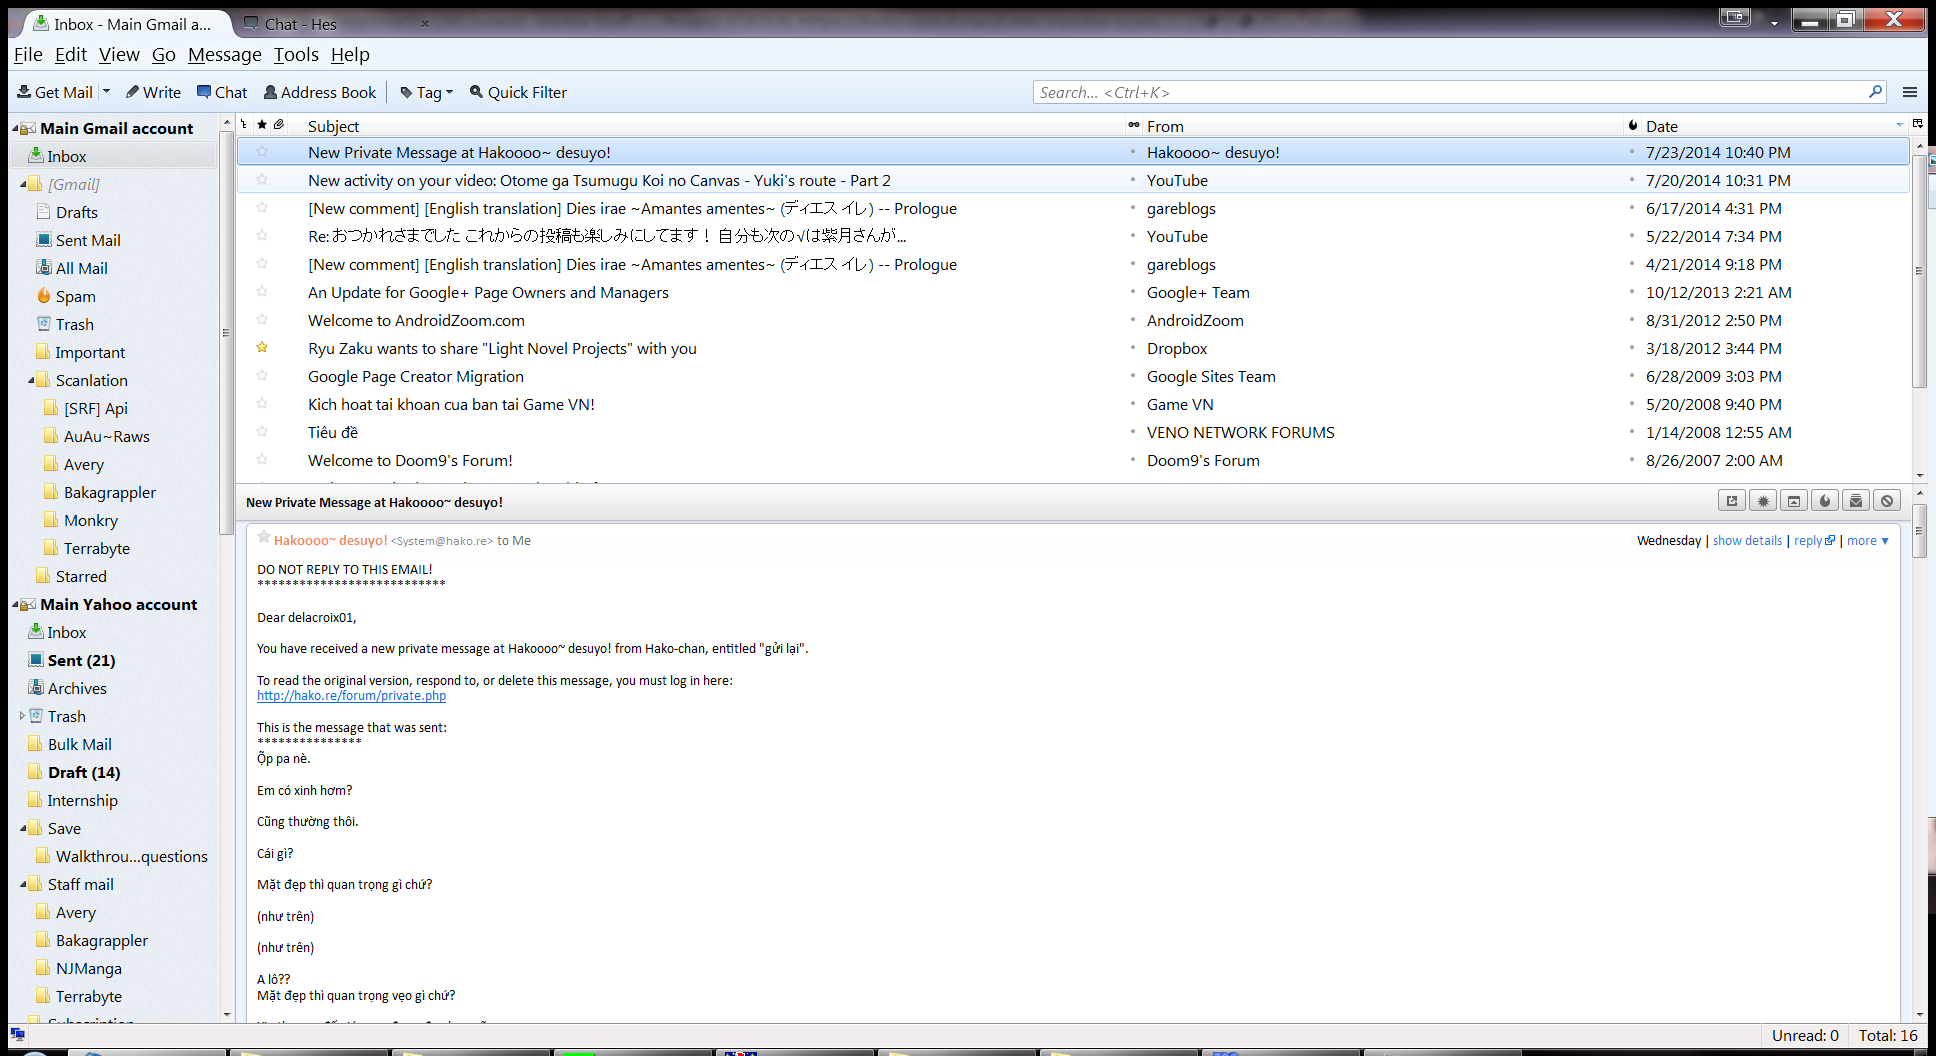
Task: Click the column picker icon
Action: pos(1917,124)
